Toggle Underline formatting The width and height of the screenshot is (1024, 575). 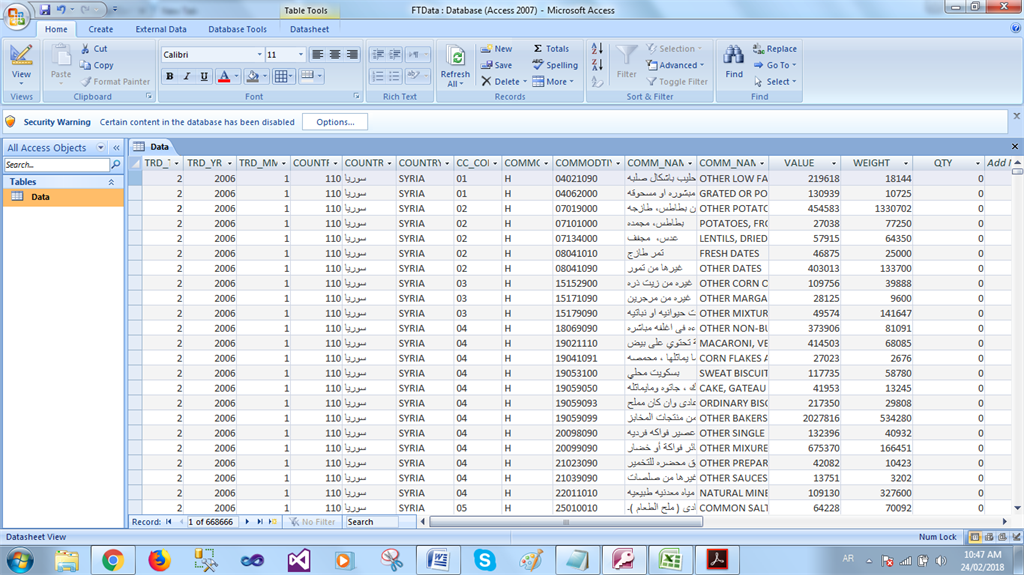(x=204, y=76)
